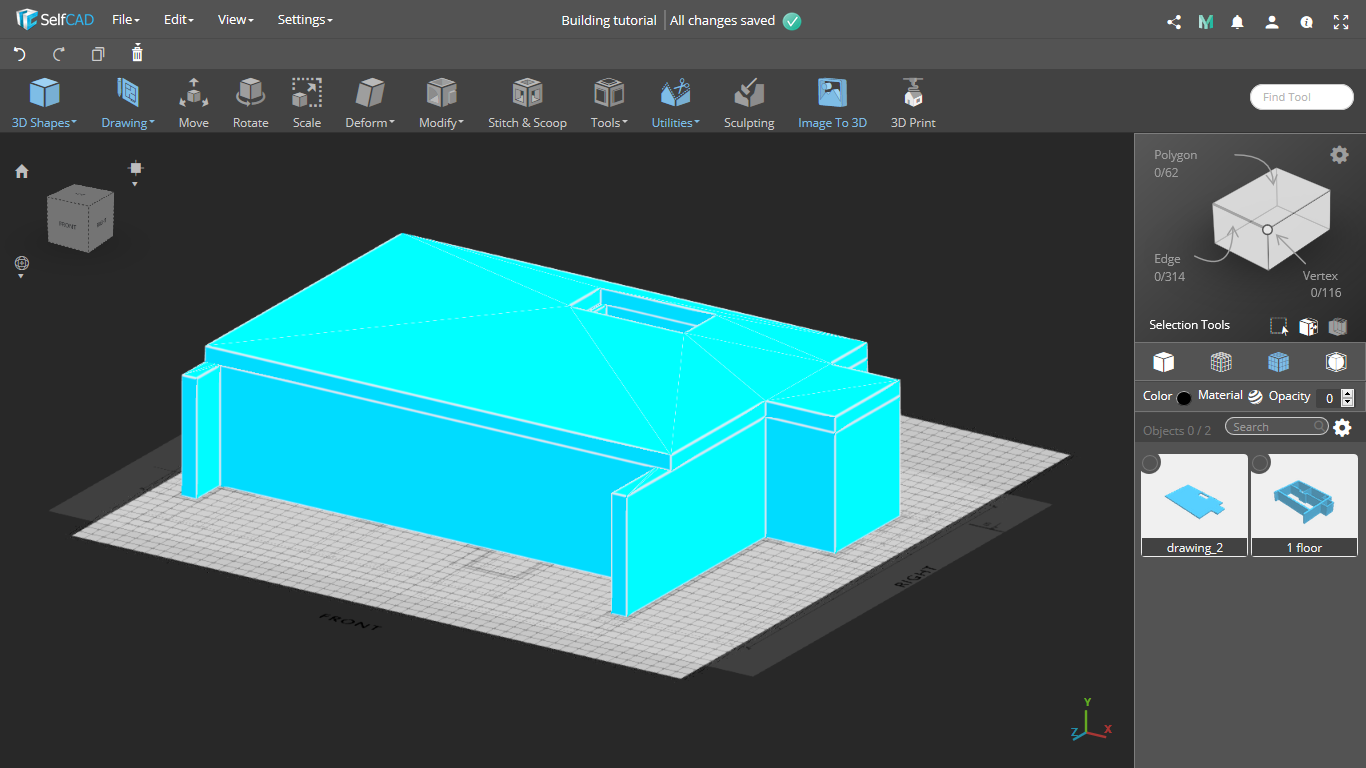
Task: Click the Share icon
Action: click(1174, 21)
